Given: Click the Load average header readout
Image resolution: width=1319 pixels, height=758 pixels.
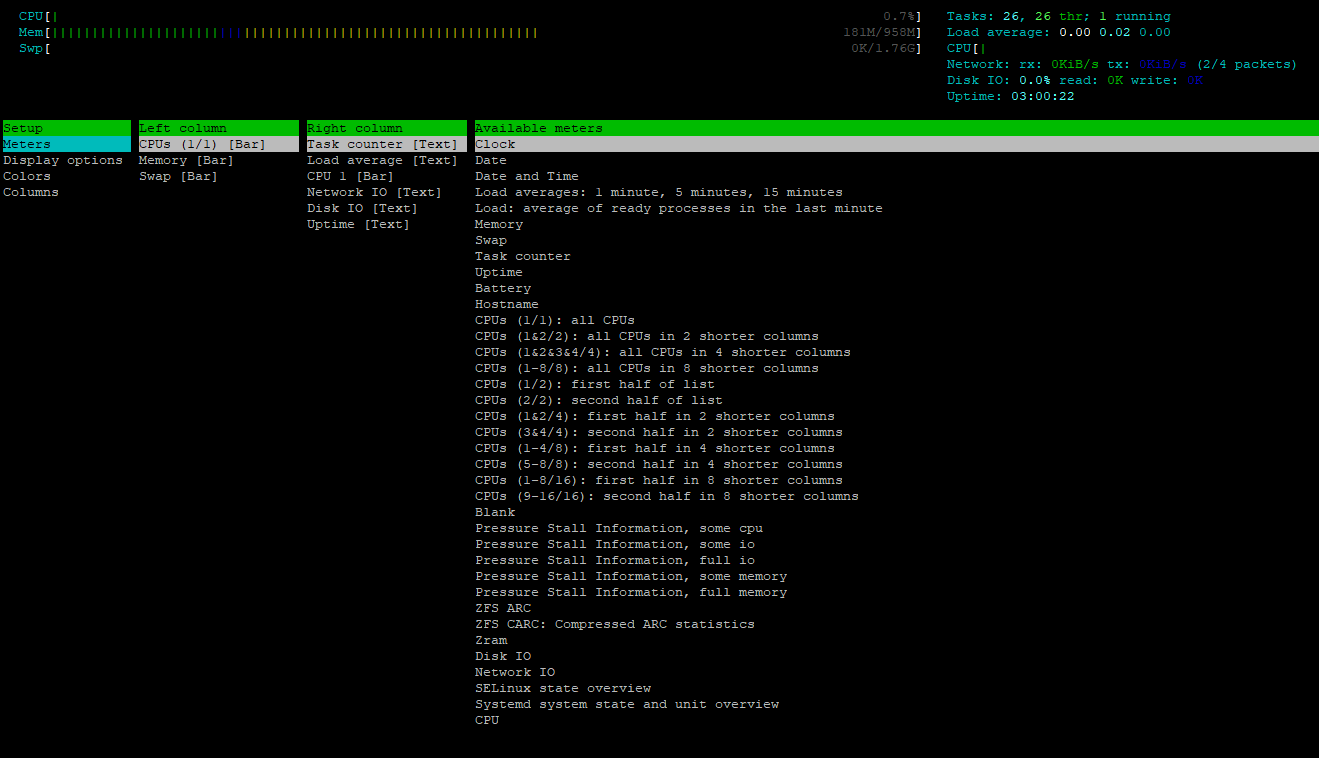Looking at the screenshot, I should point(1058,32).
